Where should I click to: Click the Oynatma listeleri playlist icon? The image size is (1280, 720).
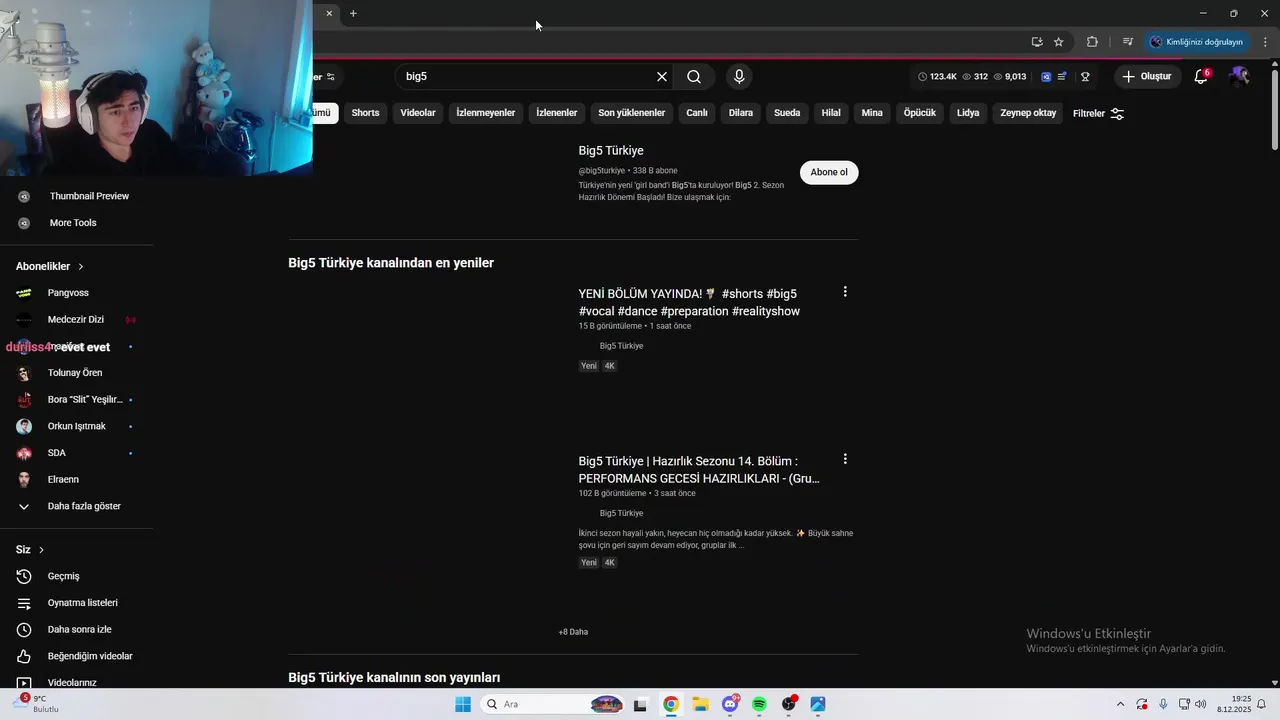[x=24, y=603]
